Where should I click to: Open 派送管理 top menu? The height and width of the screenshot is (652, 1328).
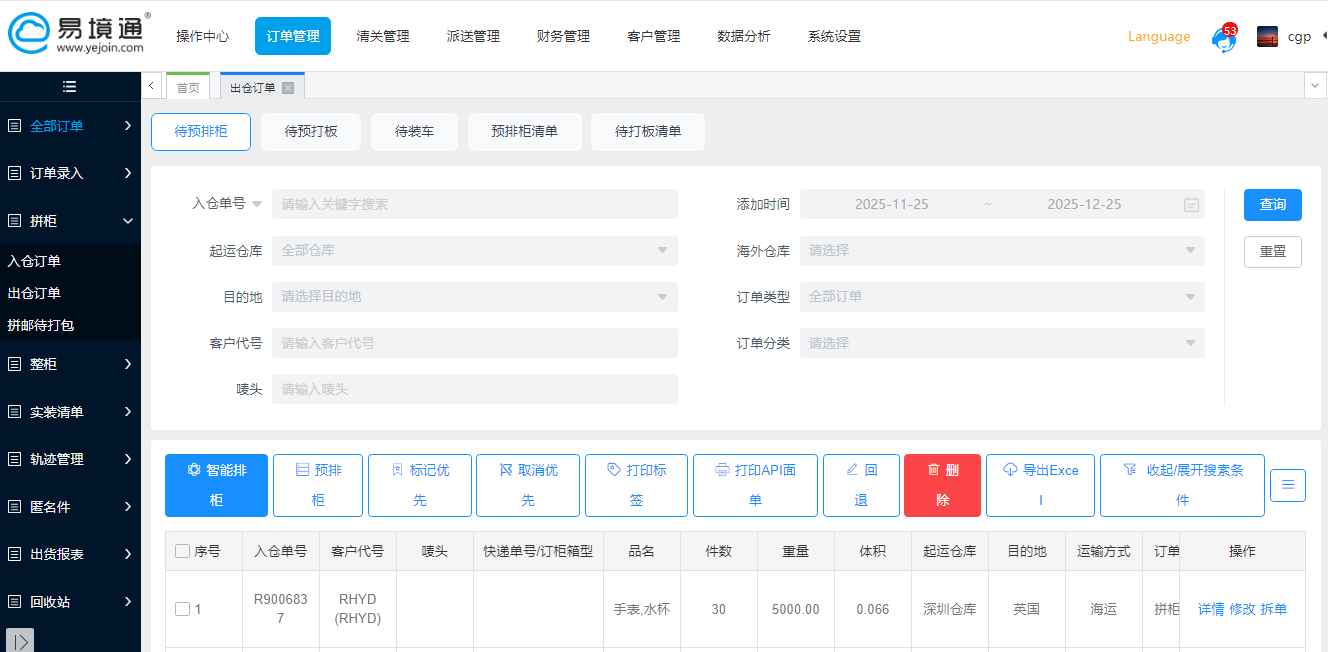473,36
